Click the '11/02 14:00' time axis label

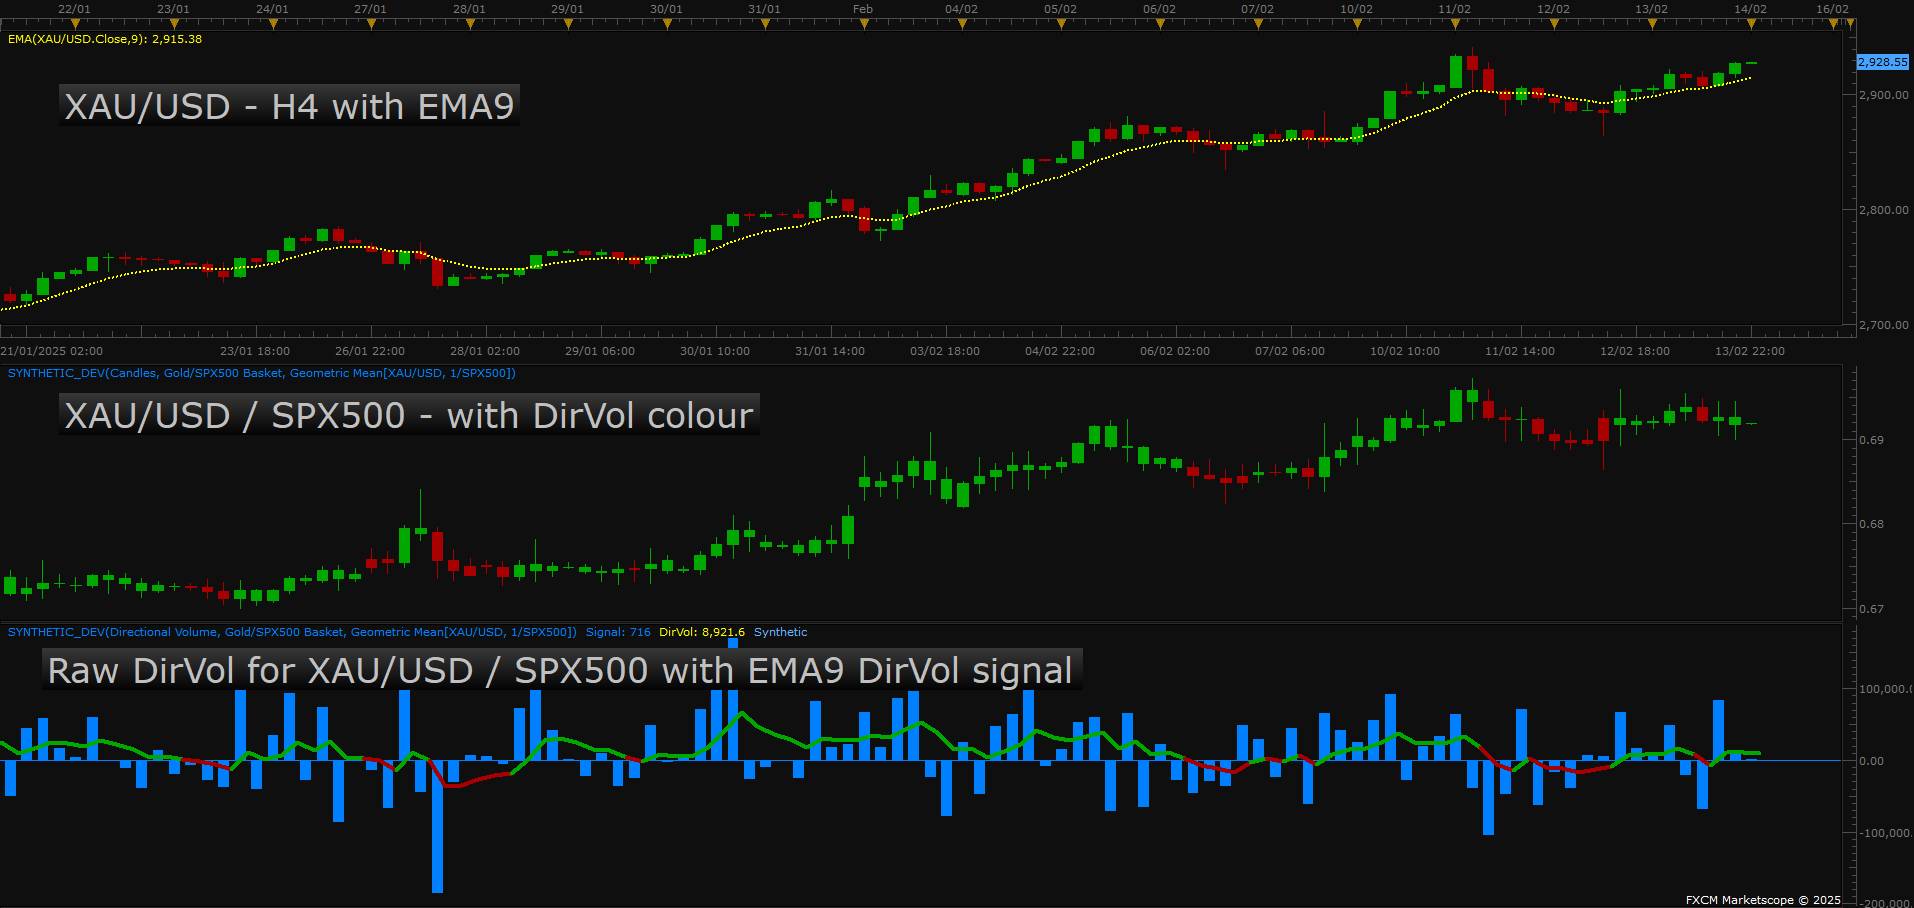[x=1520, y=351]
